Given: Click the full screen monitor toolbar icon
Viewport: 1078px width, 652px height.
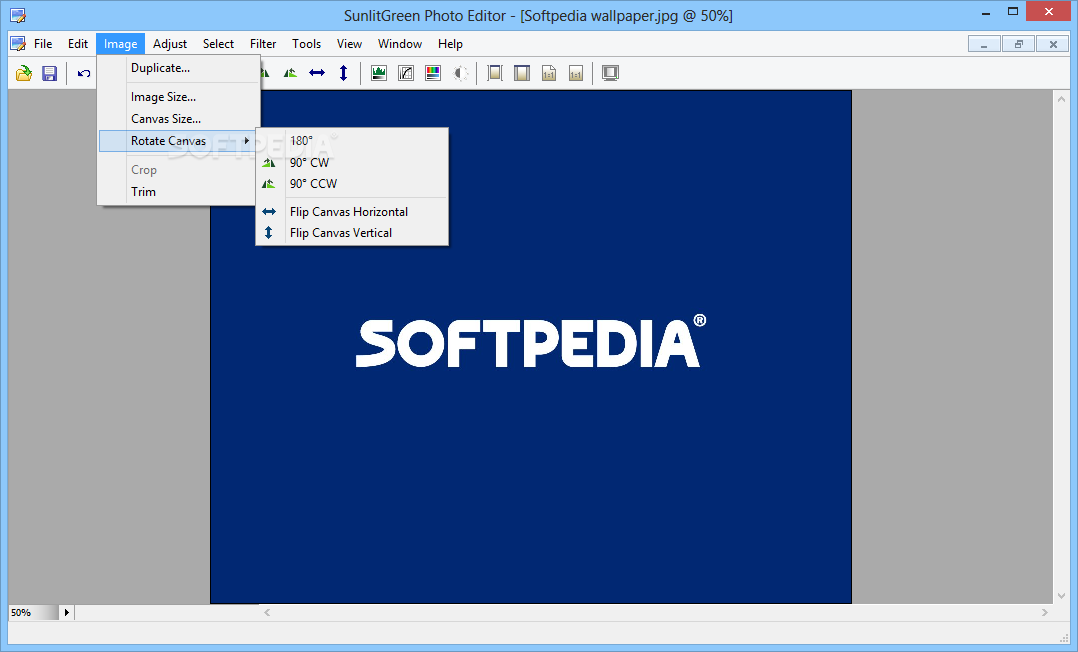Looking at the screenshot, I should click(610, 72).
